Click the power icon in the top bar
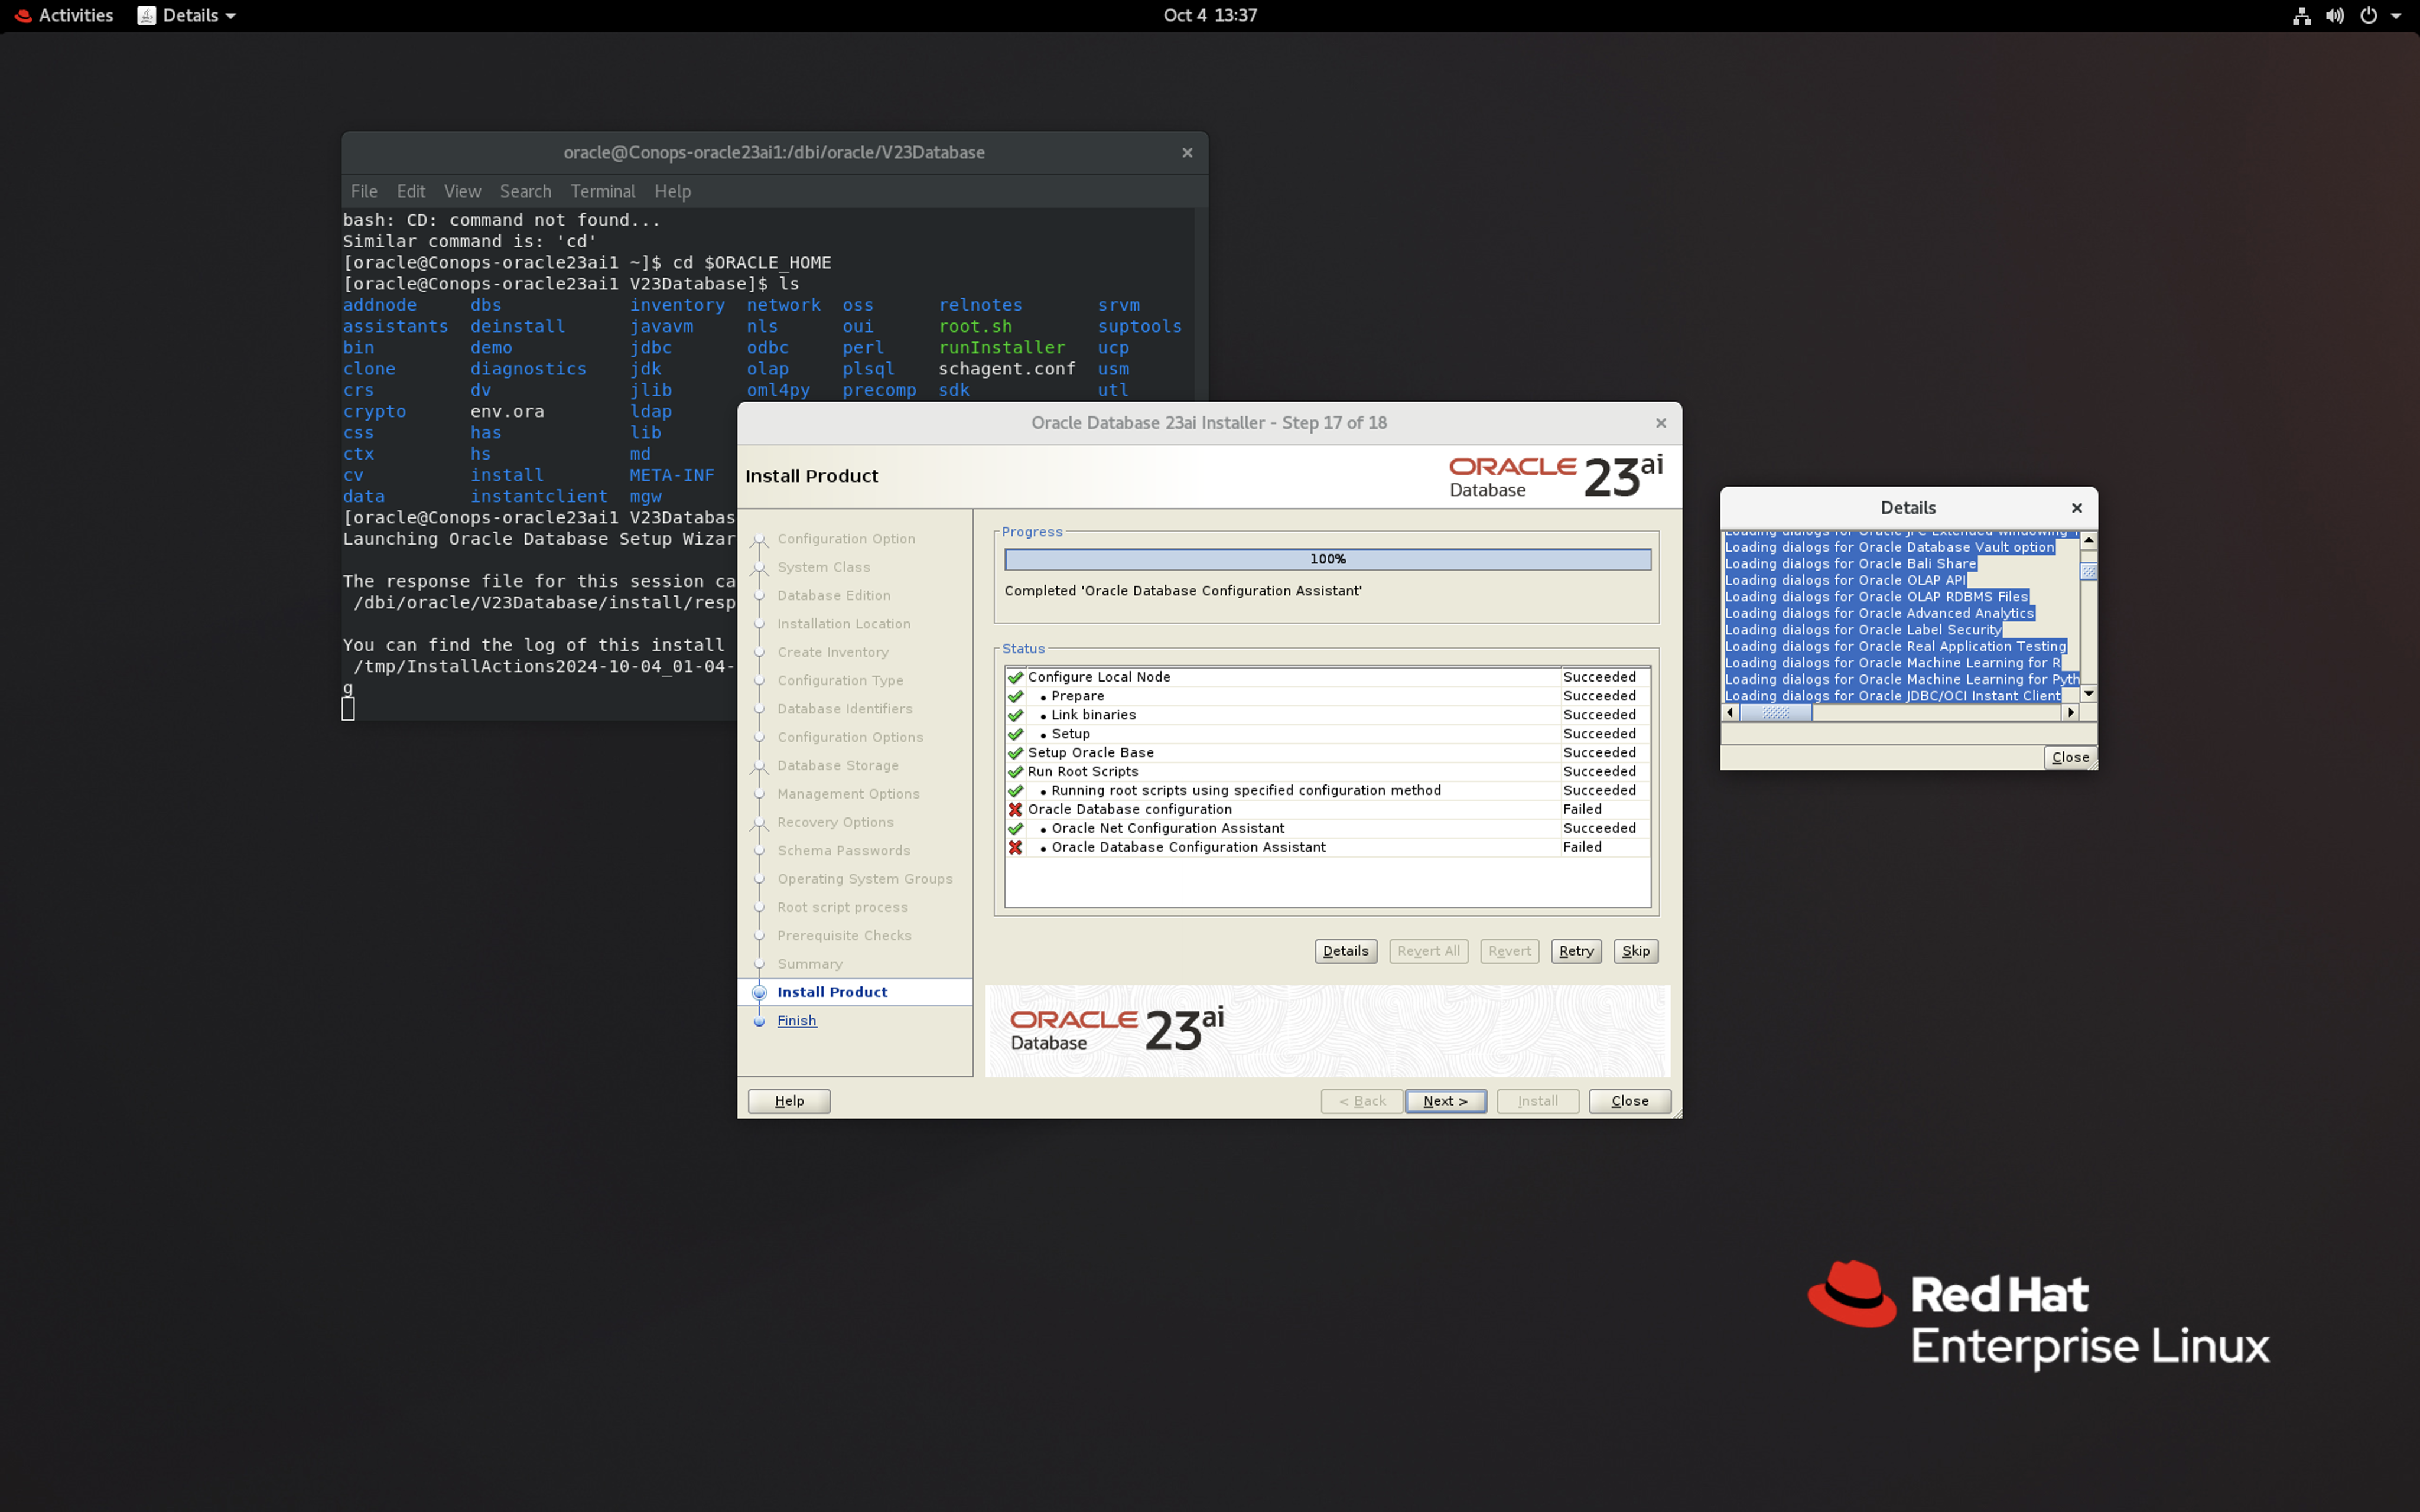 (x=2368, y=16)
